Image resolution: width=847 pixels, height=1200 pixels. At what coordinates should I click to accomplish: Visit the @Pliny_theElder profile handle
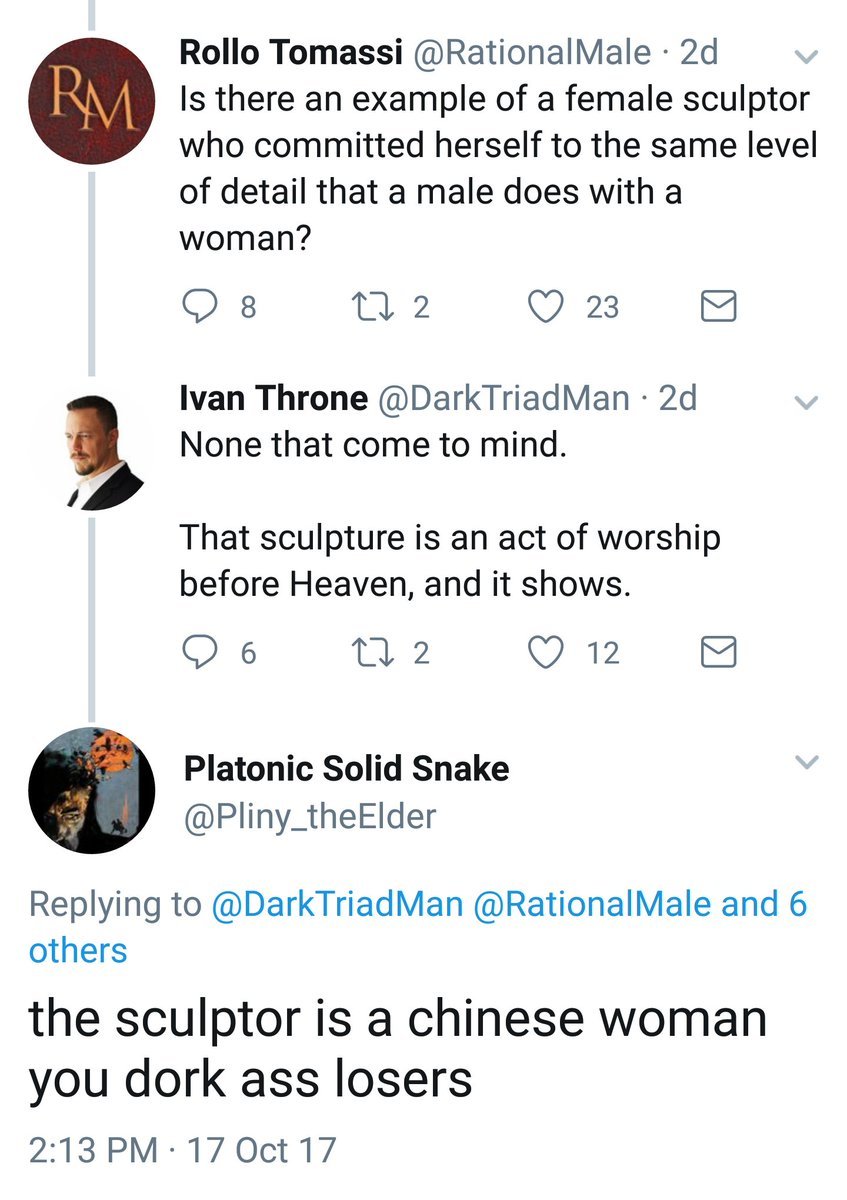[310, 817]
